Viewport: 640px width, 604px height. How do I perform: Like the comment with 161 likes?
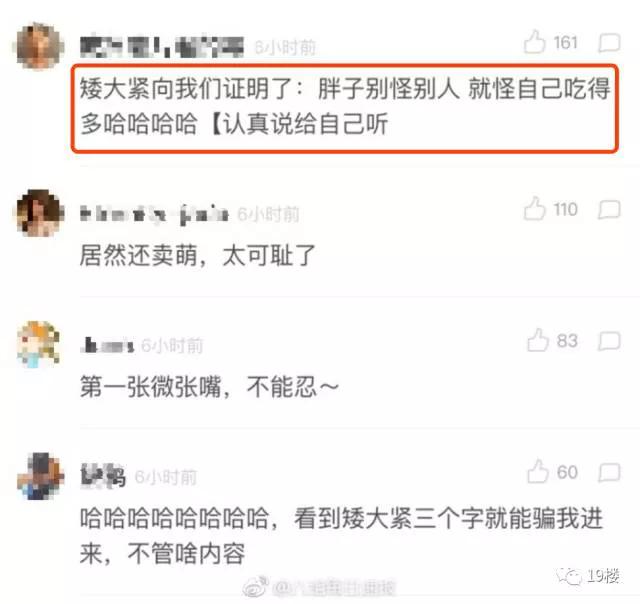pos(534,42)
